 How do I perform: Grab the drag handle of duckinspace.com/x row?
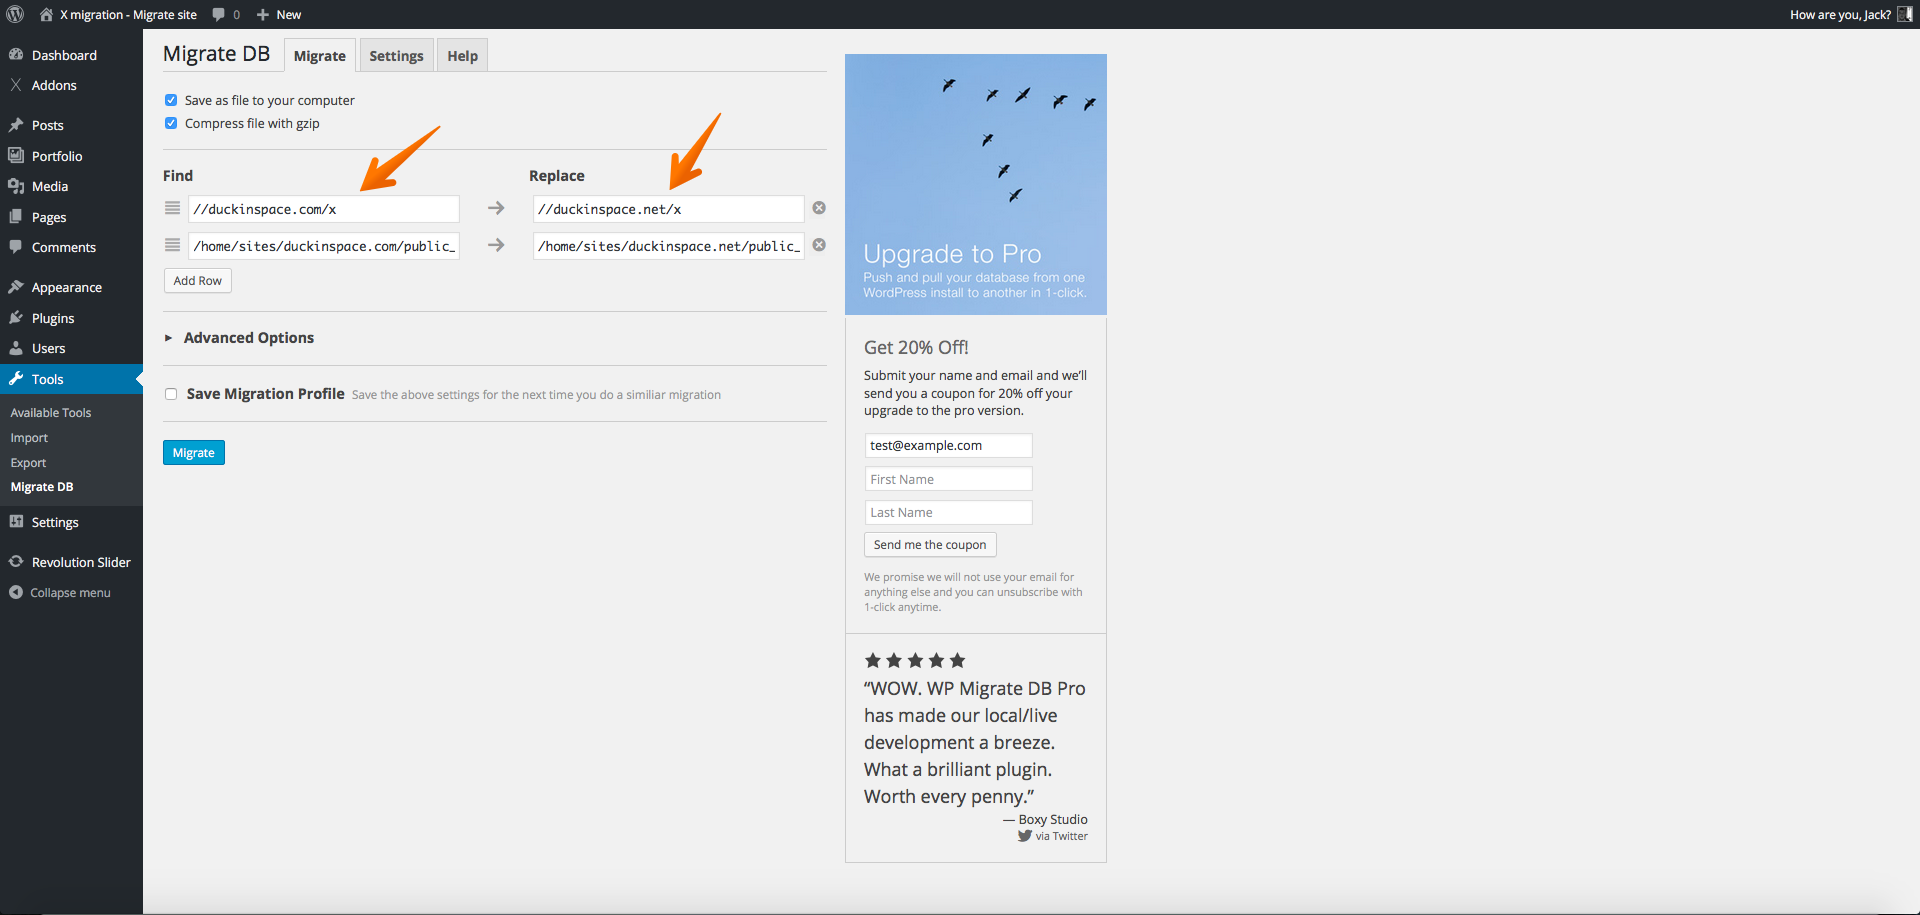pyautogui.click(x=172, y=208)
